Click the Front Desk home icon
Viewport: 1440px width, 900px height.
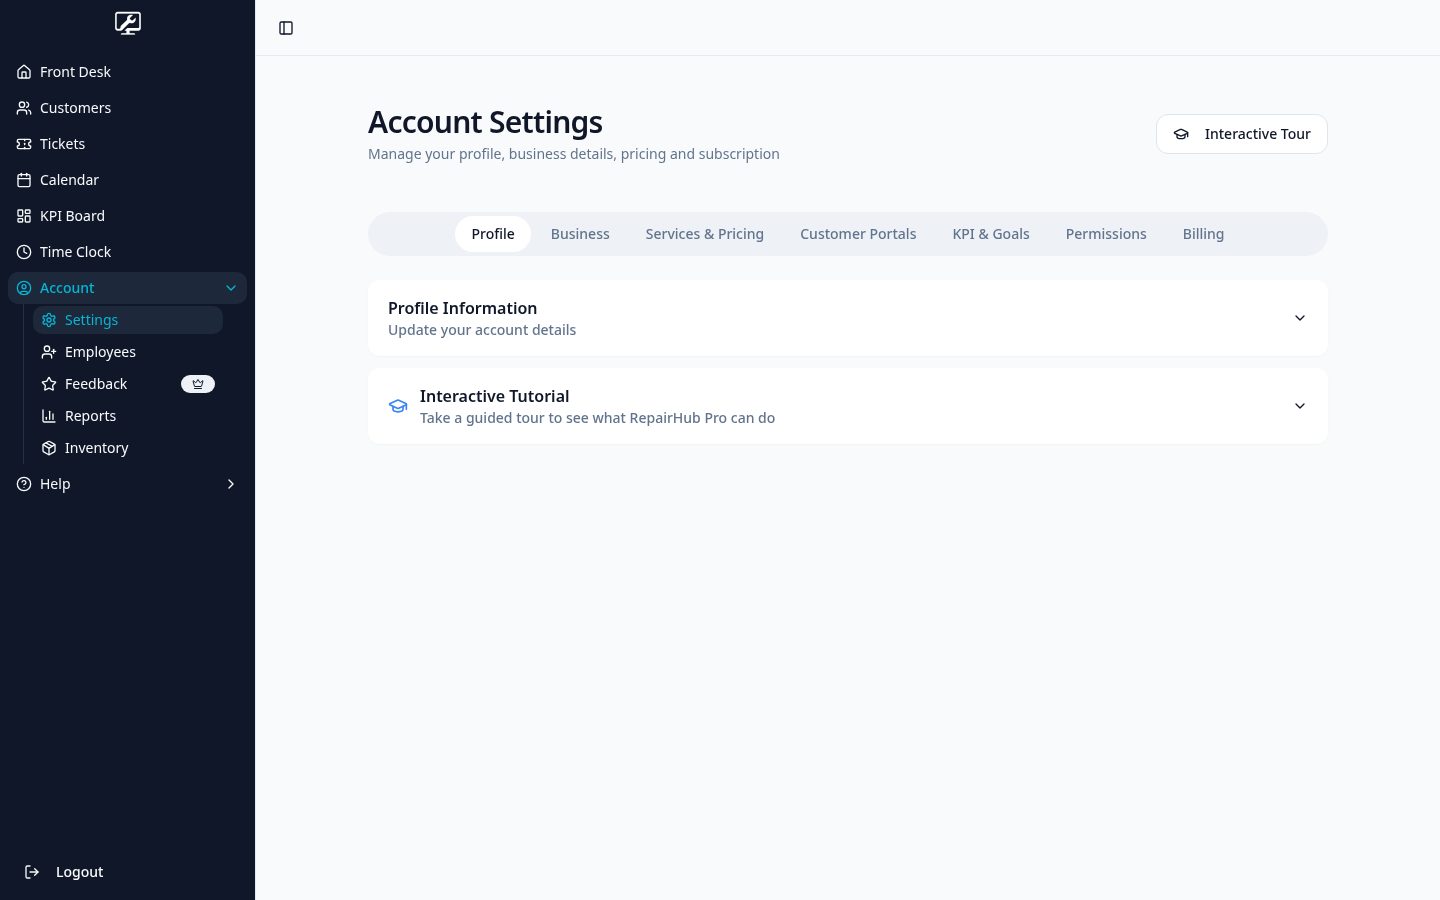(24, 72)
